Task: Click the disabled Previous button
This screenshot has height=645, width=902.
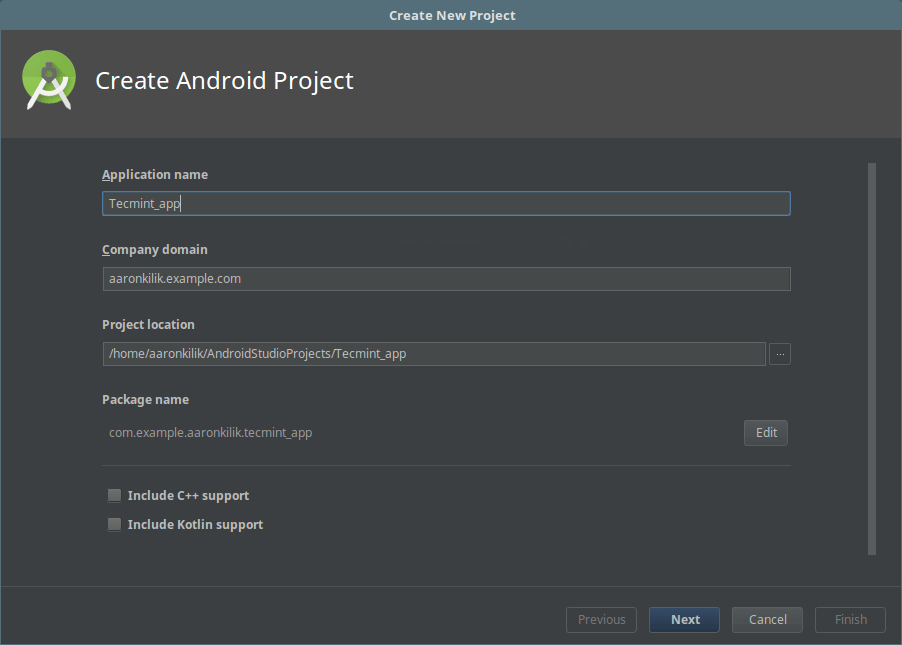Action: click(601, 620)
